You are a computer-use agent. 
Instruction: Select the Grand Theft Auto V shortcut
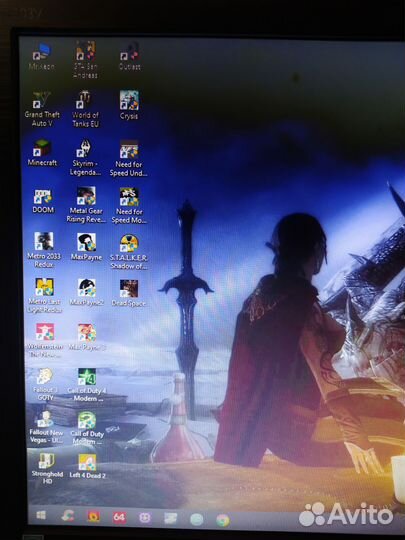[42, 109]
